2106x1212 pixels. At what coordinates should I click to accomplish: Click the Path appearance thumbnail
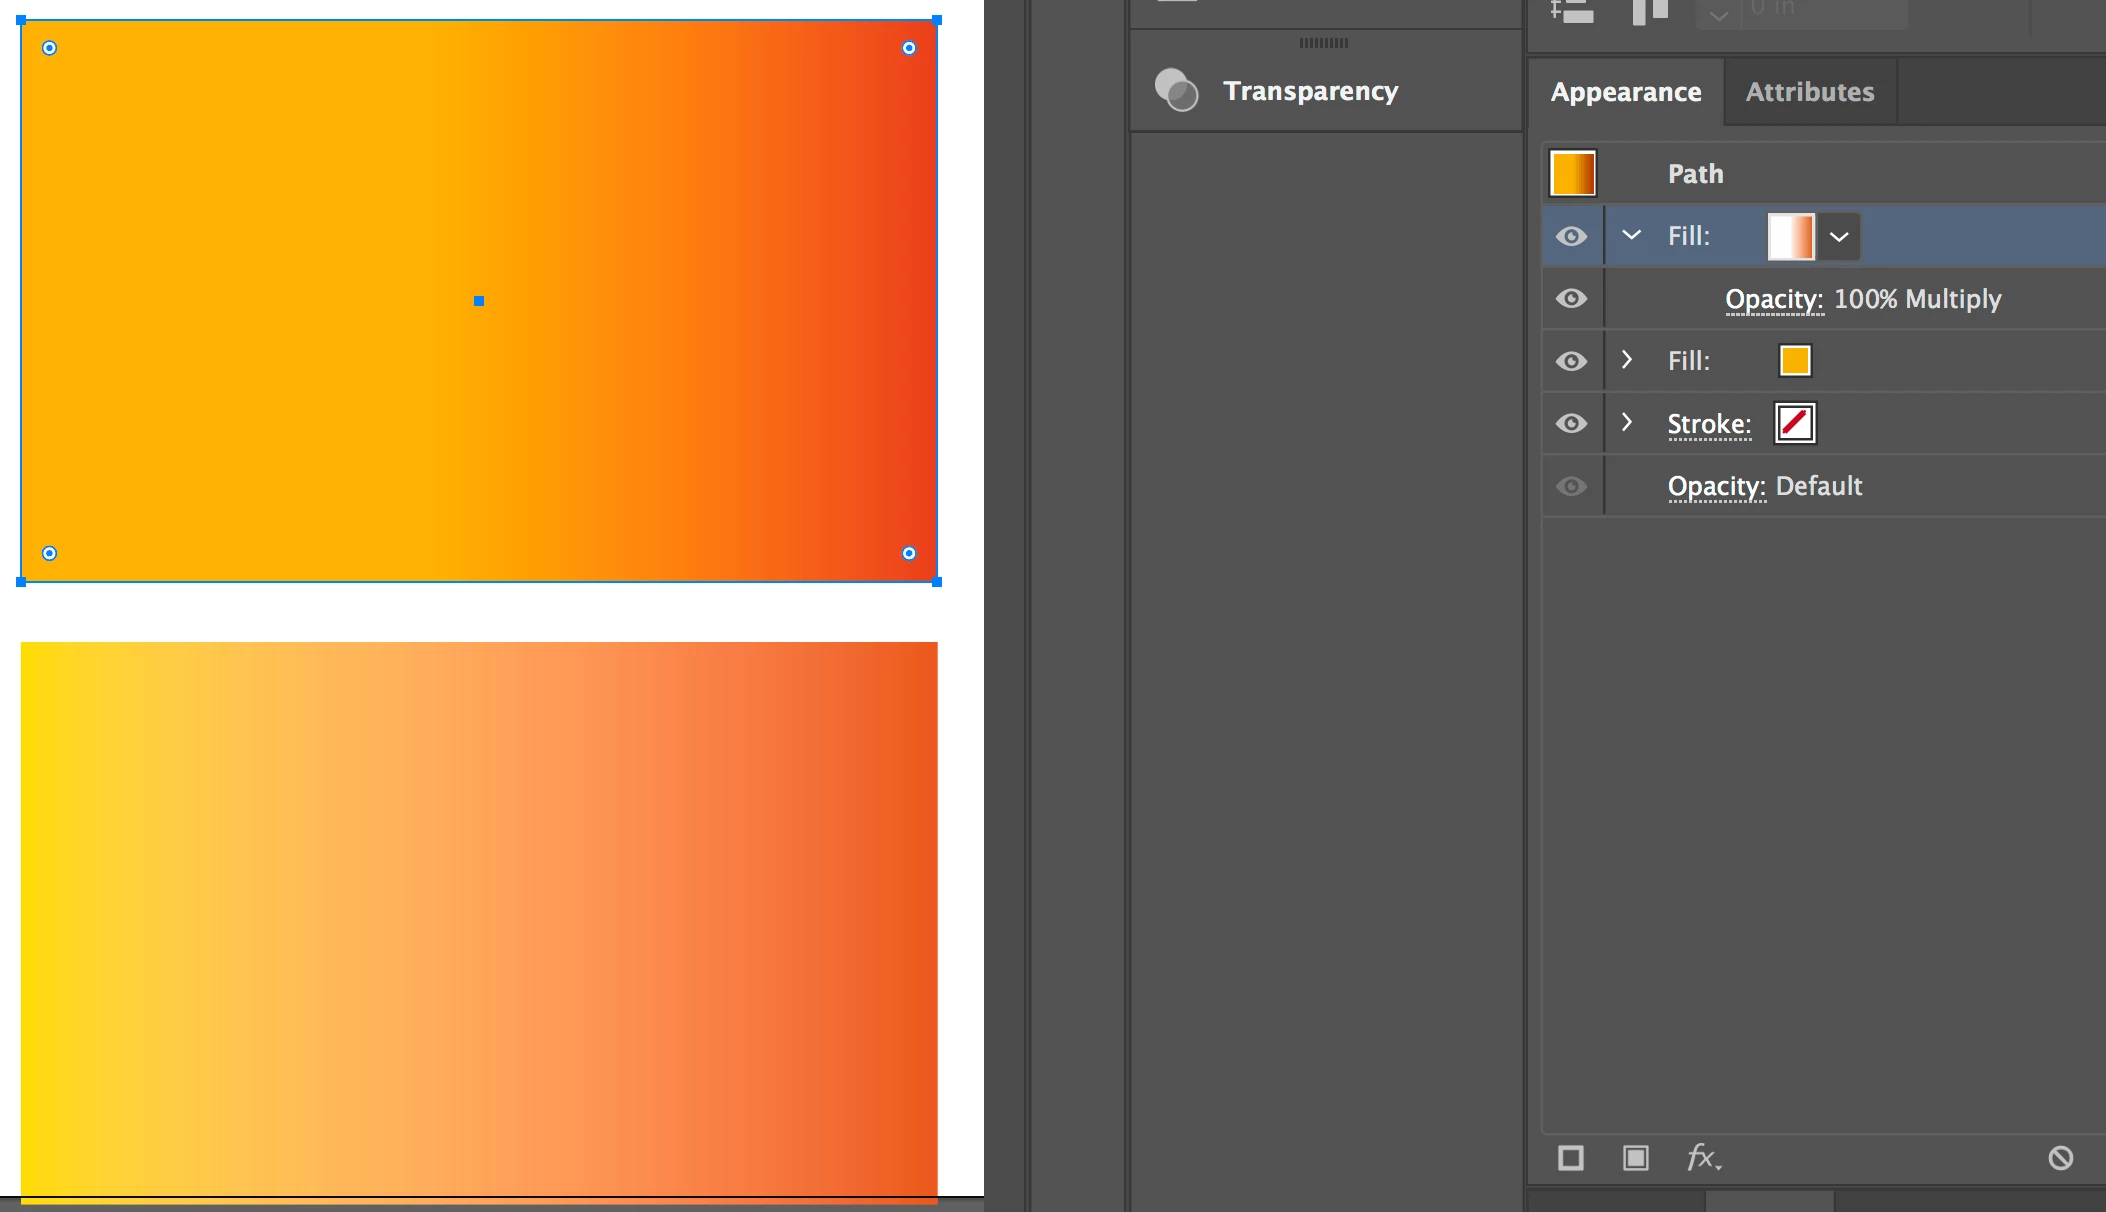[1573, 174]
